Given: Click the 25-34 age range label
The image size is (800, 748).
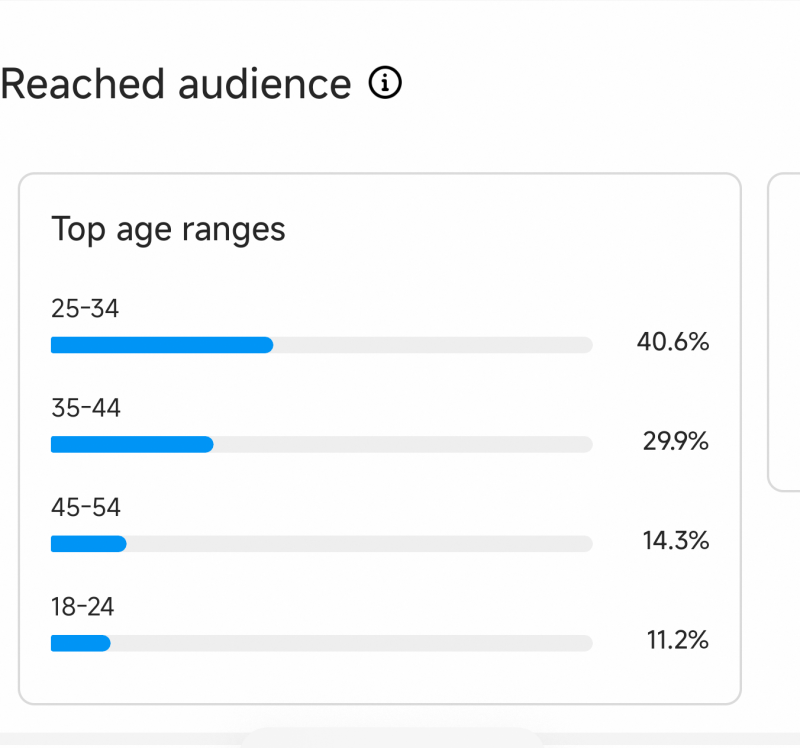Looking at the screenshot, I should coord(85,309).
